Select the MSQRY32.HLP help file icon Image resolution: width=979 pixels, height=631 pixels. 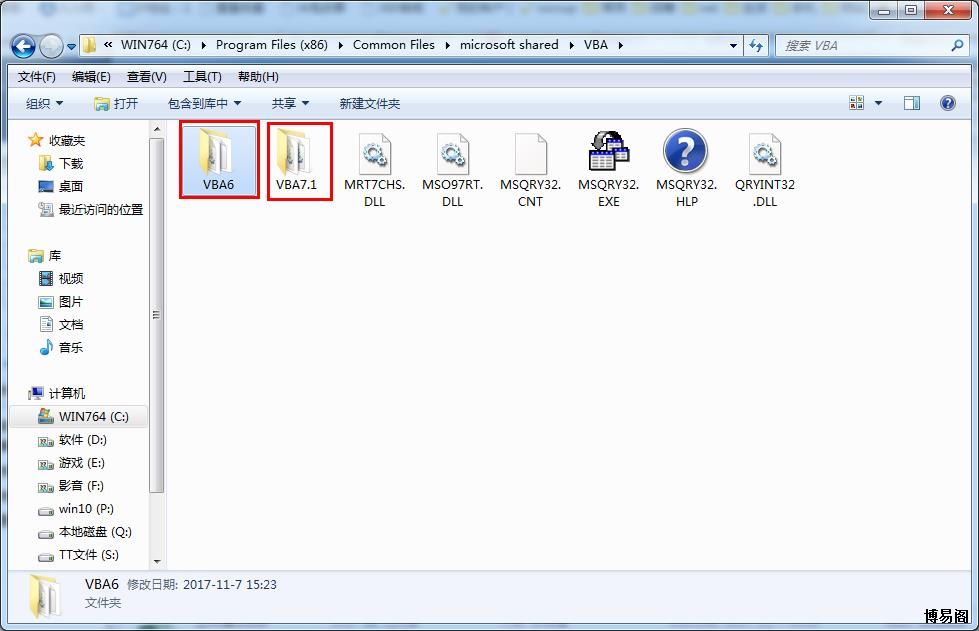pyautogui.click(x=686, y=153)
